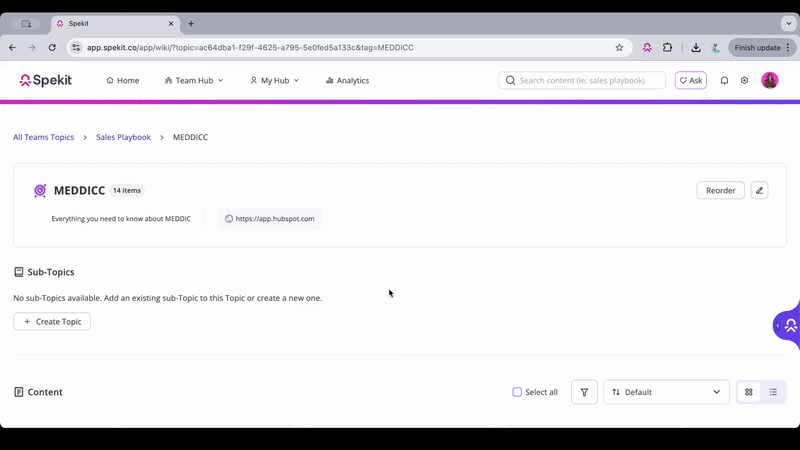Edit the MEDDICC topic with pencil icon

tap(759, 190)
